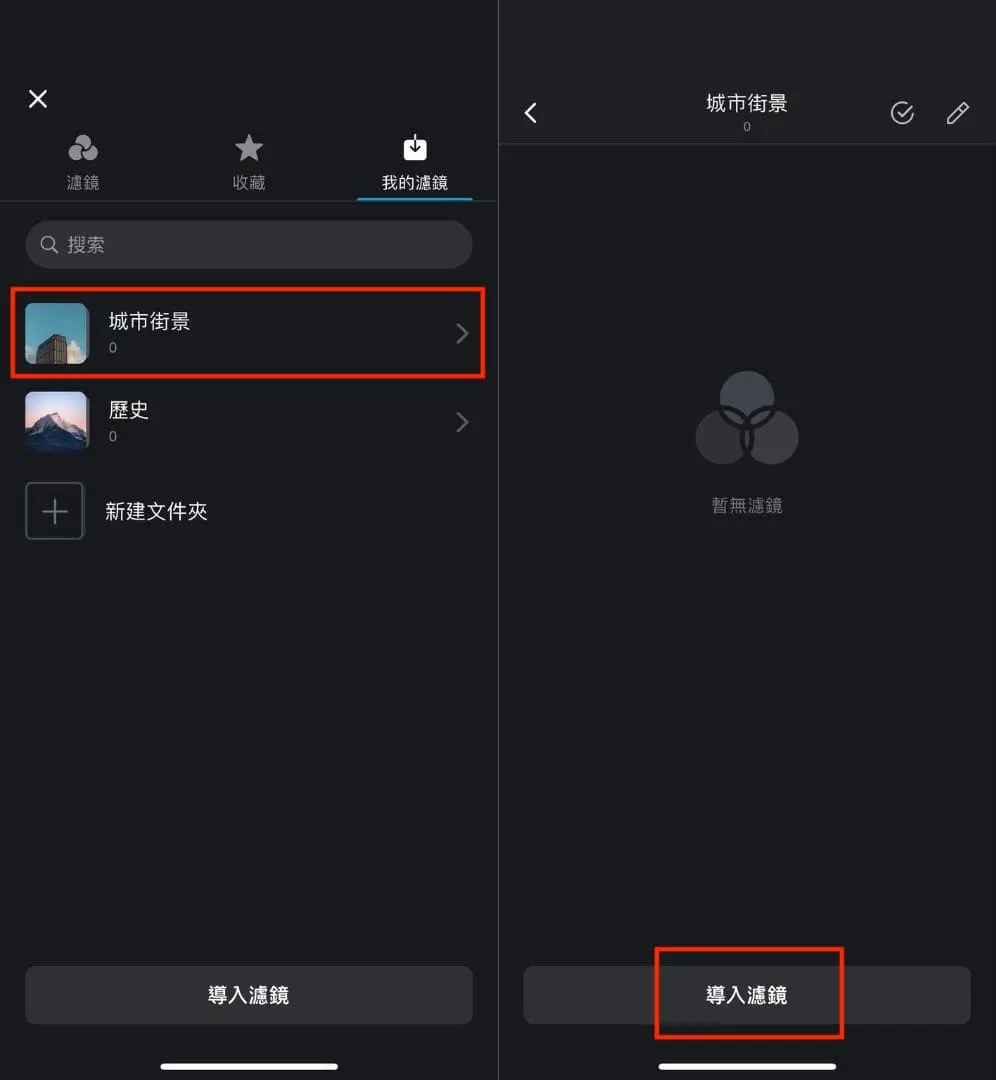This screenshot has height=1080, width=996.
Task: Toggle the circular checkmark select icon
Action: pos(902,113)
